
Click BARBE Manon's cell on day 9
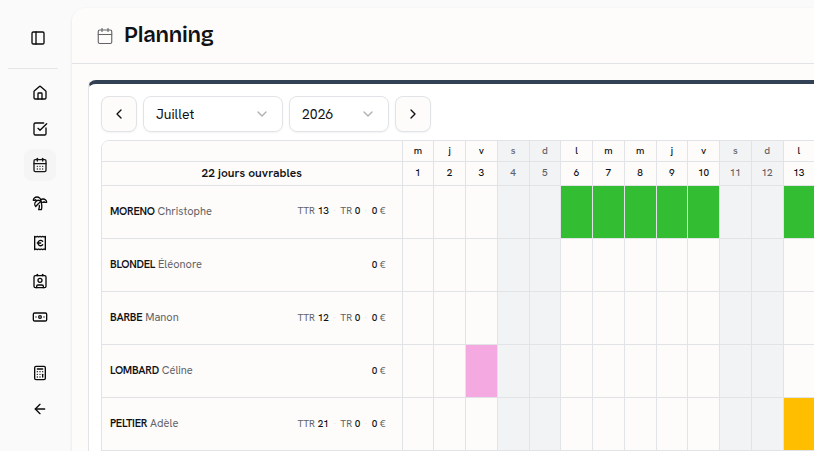pyautogui.click(x=672, y=318)
